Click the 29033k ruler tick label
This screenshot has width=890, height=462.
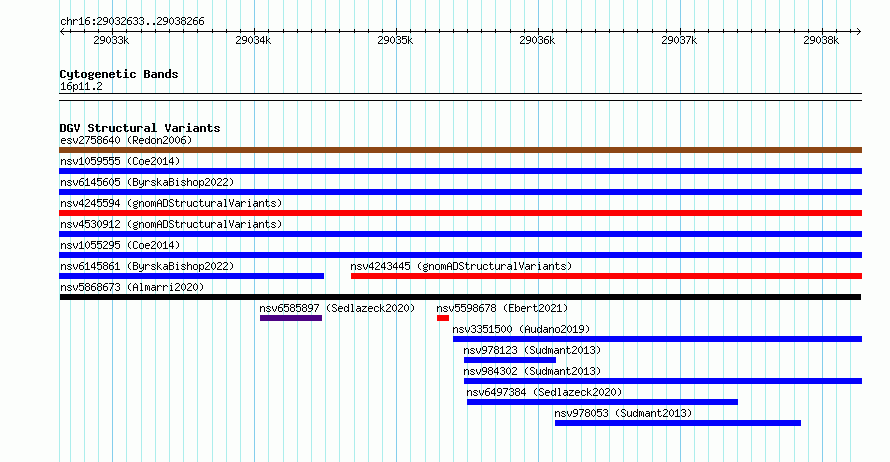point(111,40)
